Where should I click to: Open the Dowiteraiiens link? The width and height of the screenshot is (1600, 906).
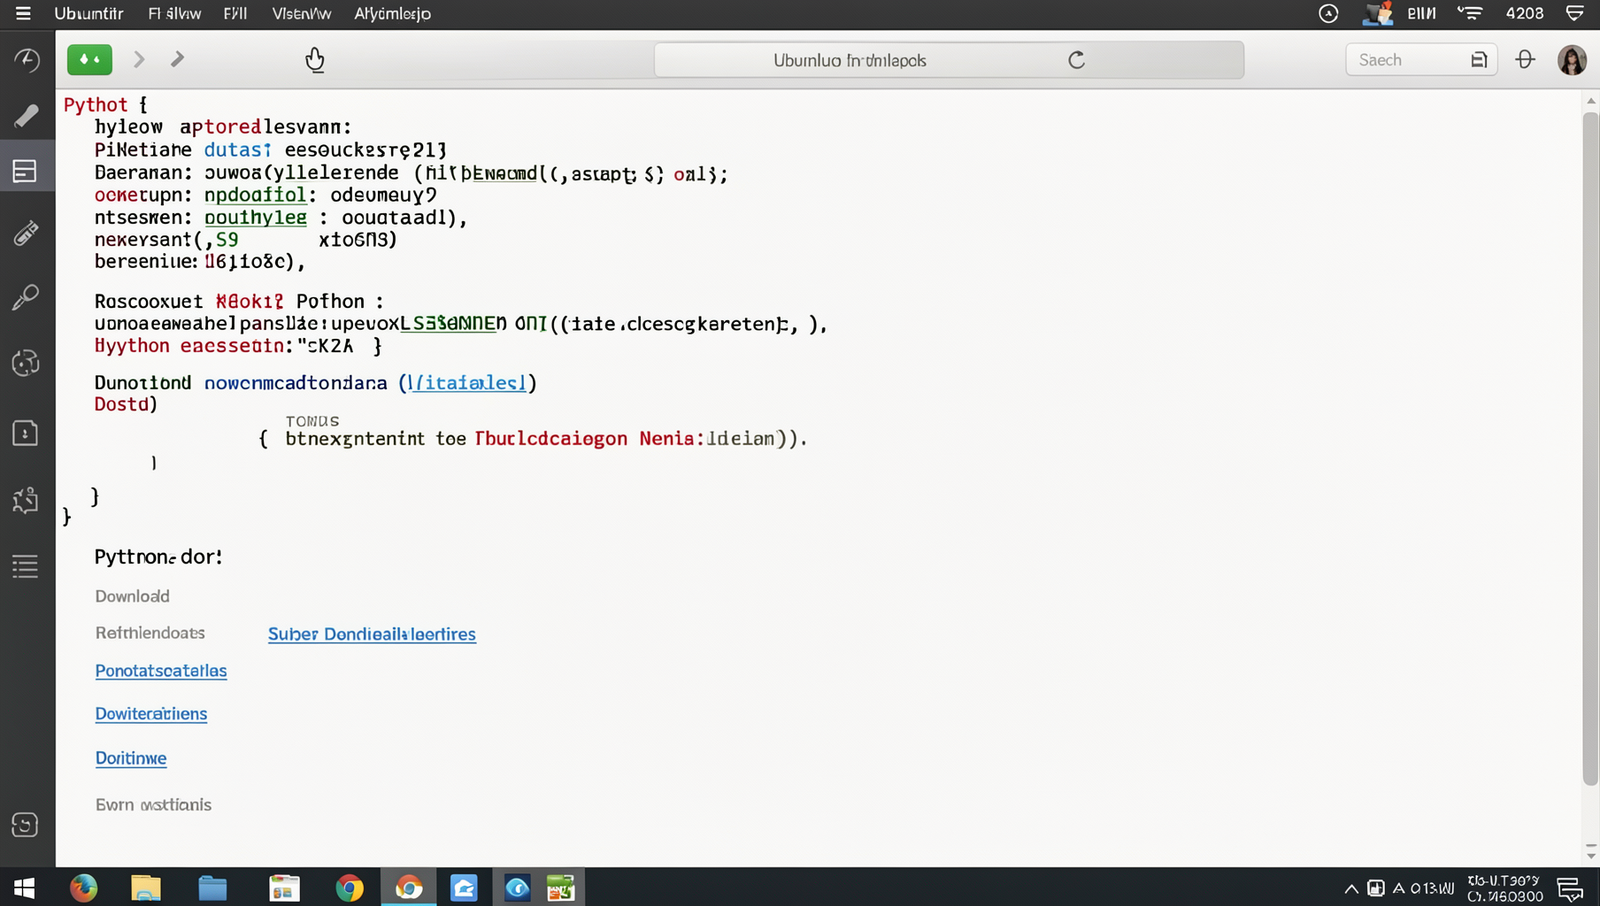151,714
